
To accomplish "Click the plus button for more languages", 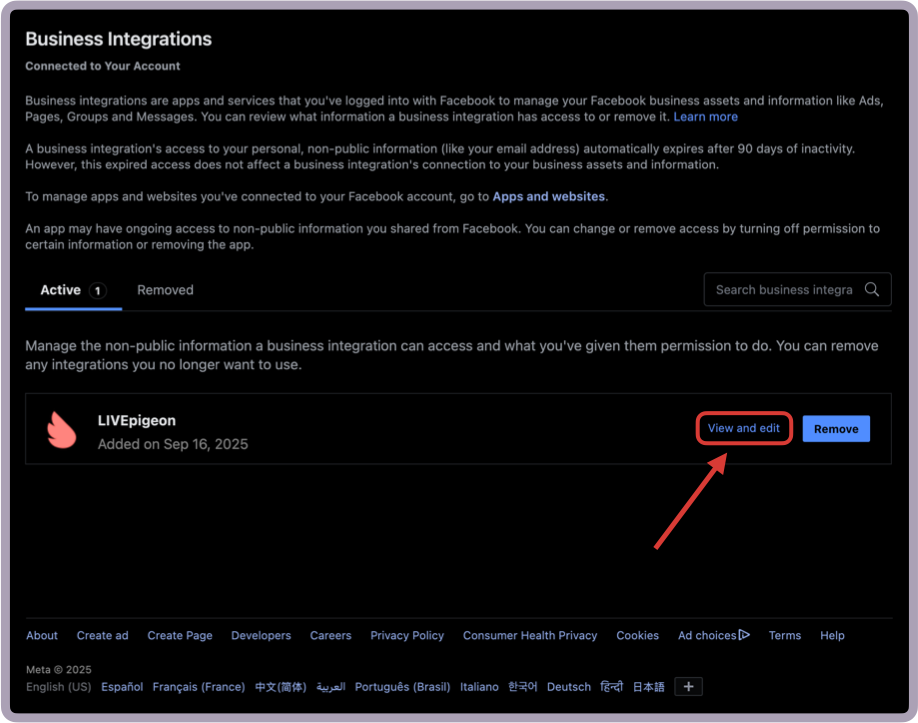I will coord(688,686).
